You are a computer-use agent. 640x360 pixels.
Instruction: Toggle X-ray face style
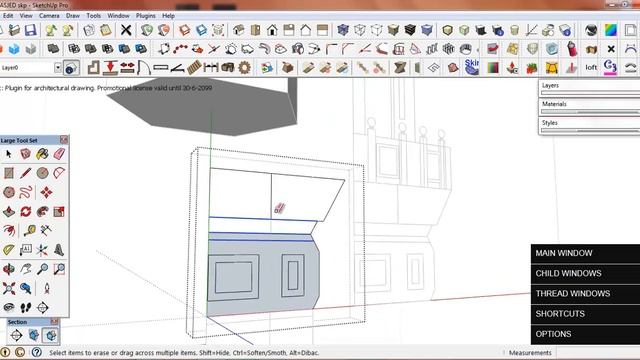coord(343,30)
